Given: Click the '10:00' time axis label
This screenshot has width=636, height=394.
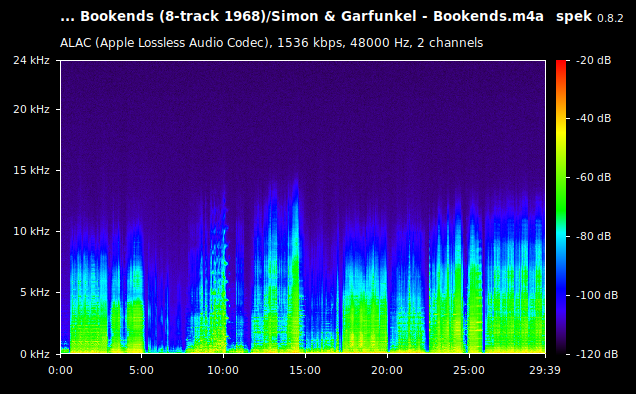Looking at the screenshot, I should pyautogui.click(x=223, y=370).
